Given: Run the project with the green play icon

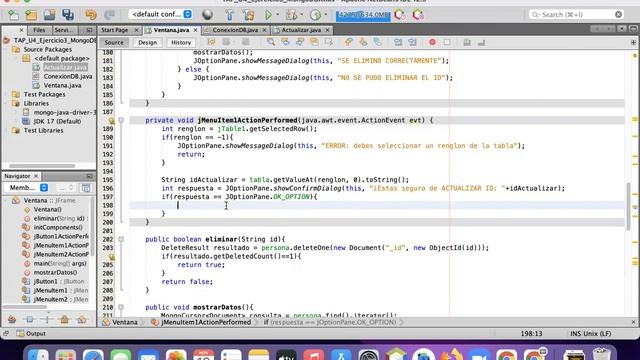Looking at the screenshot, I should (x=268, y=15).
